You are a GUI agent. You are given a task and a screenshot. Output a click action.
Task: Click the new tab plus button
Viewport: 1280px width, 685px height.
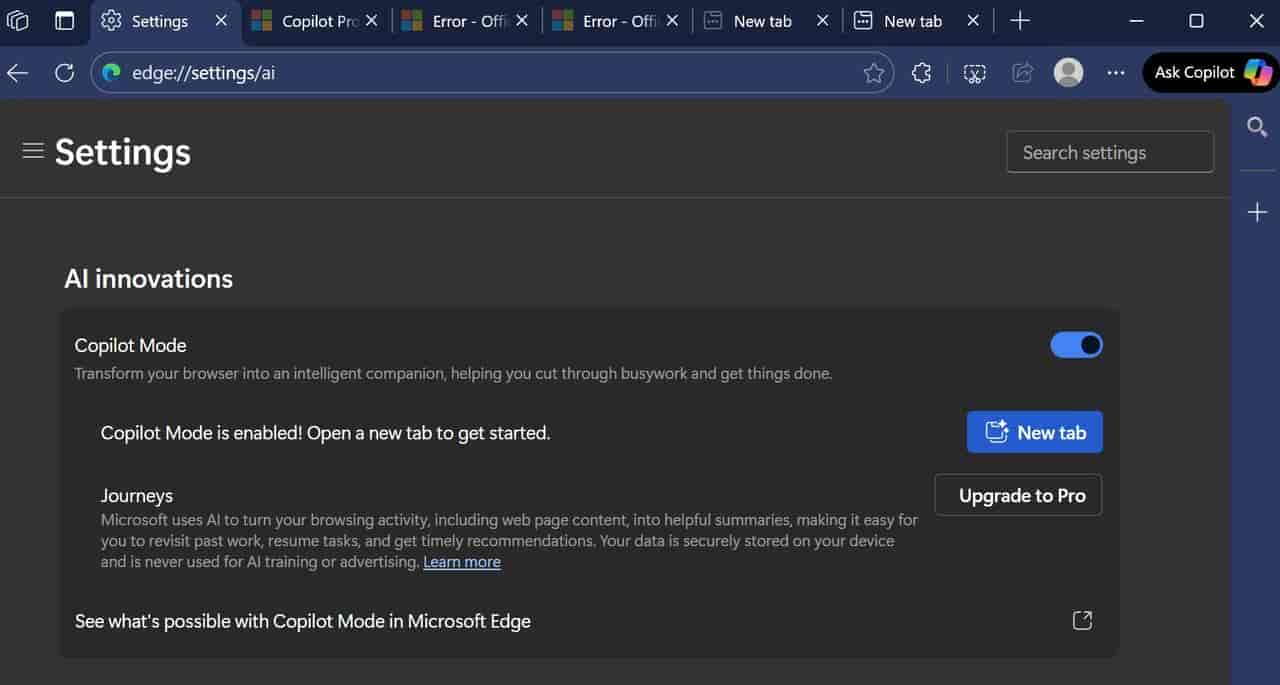[1020, 21]
